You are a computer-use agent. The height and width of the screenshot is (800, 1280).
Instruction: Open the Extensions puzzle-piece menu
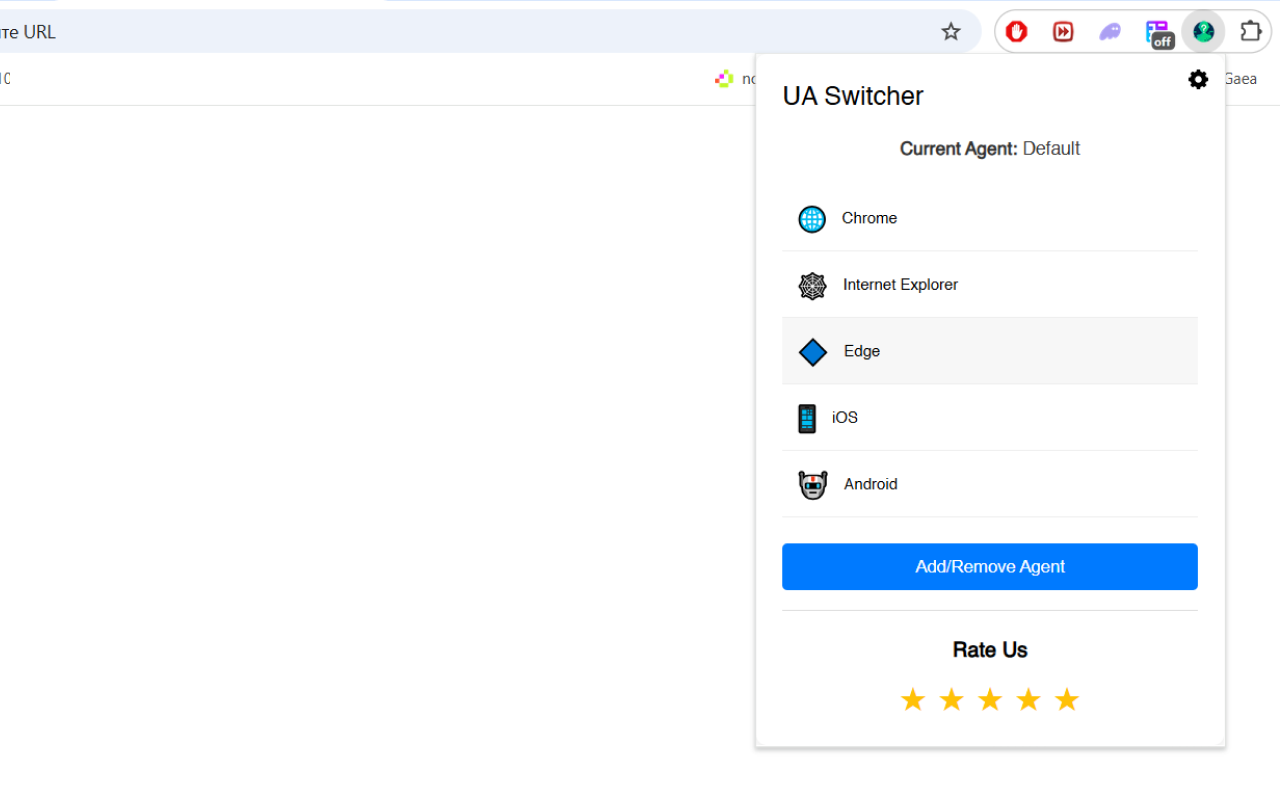[x=1251, y=32]
